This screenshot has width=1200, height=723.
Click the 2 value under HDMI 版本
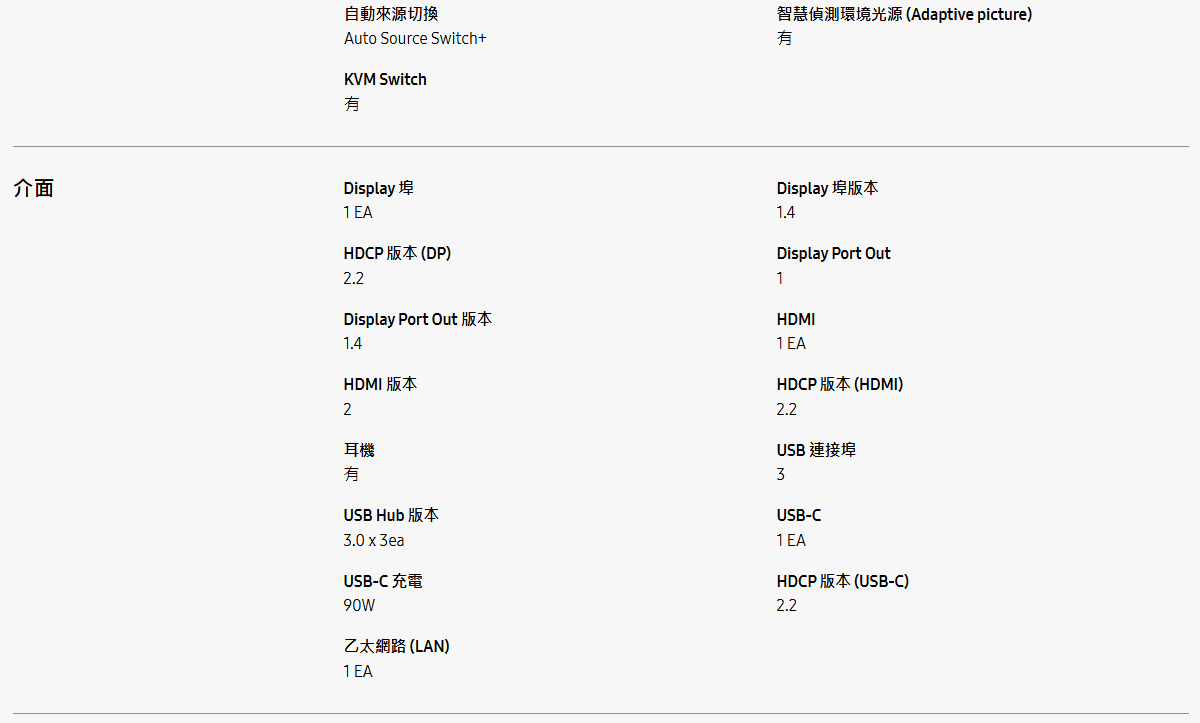(348, 409)
